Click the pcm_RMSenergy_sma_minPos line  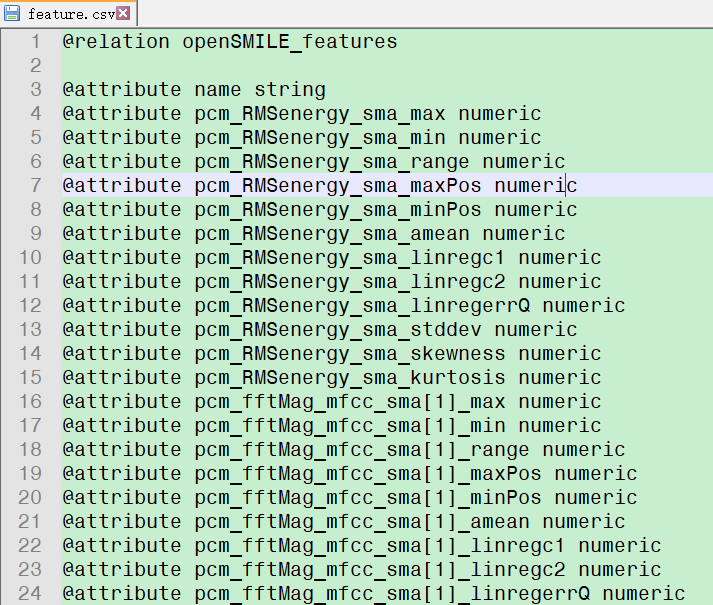pyautogui.click(x=320, y=210)
